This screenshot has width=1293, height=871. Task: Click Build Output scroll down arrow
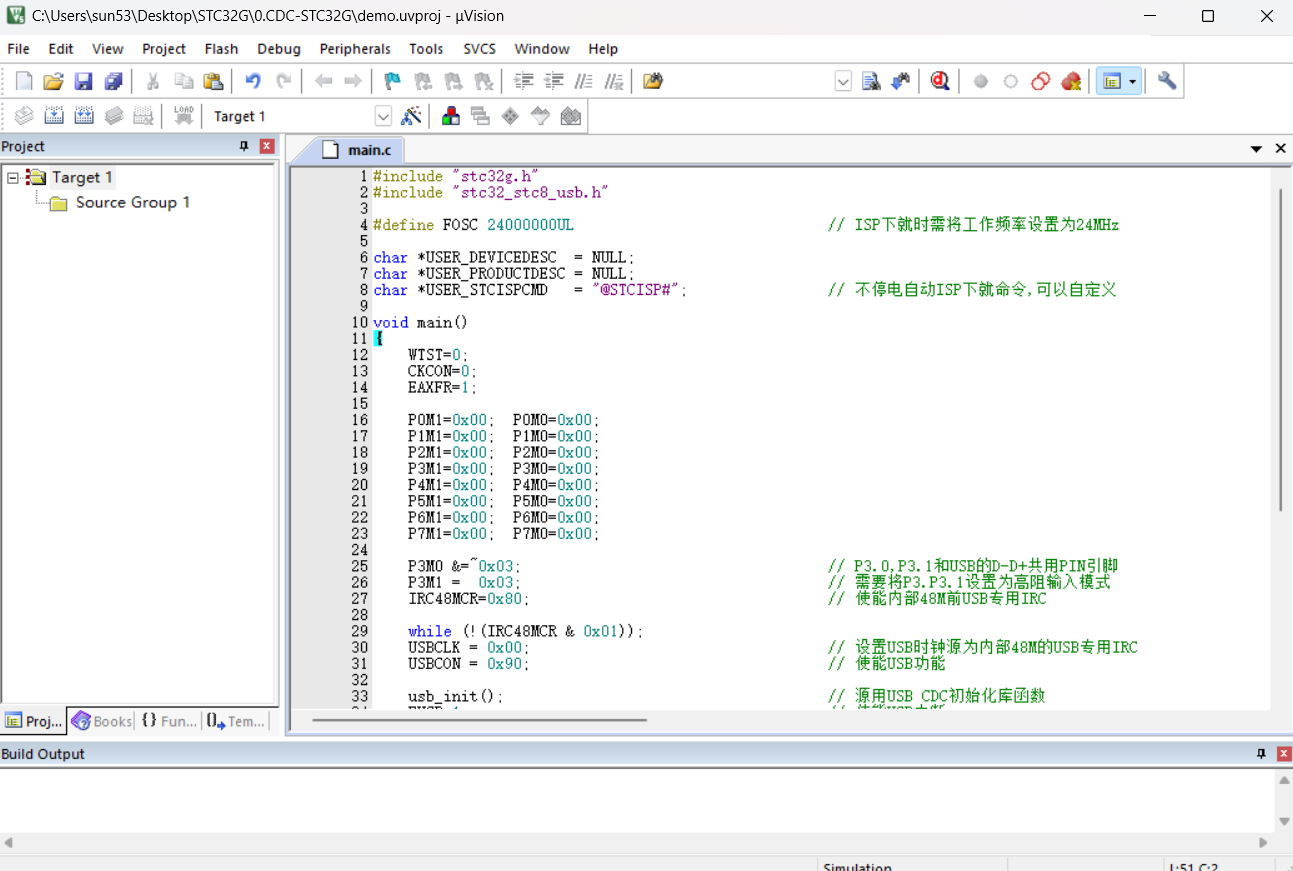pos(1284,822)
